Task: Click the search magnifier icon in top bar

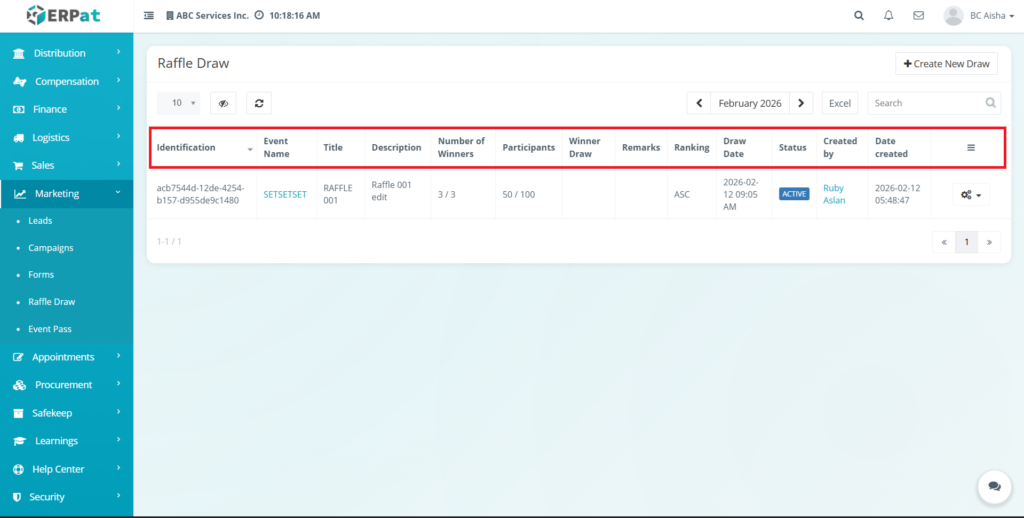Action: click(859, 16)
